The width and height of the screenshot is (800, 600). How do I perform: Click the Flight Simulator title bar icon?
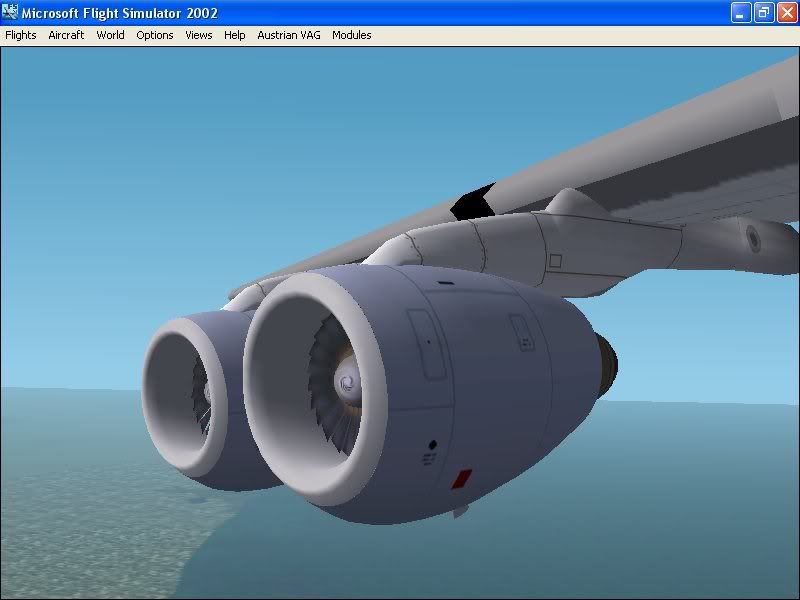[x=12, y=13]
